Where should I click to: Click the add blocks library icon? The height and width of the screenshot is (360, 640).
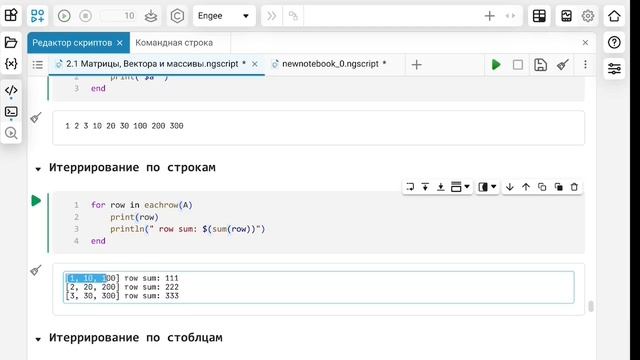point(38,16)
